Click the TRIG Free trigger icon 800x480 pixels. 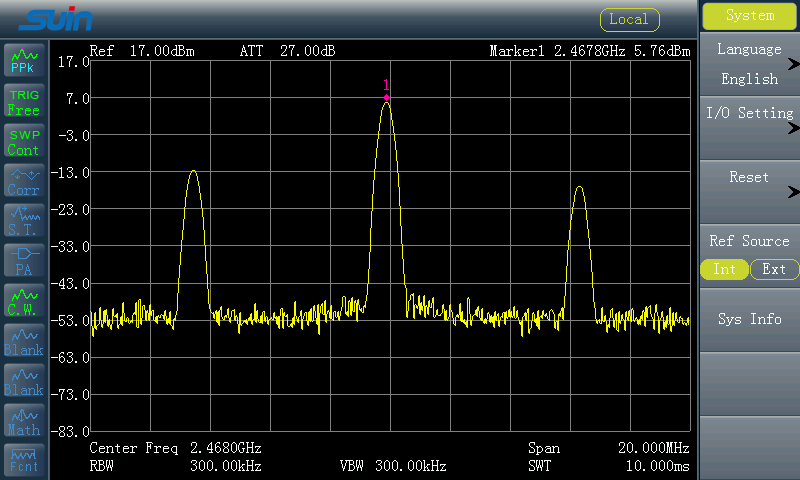(x=24, y=102)
